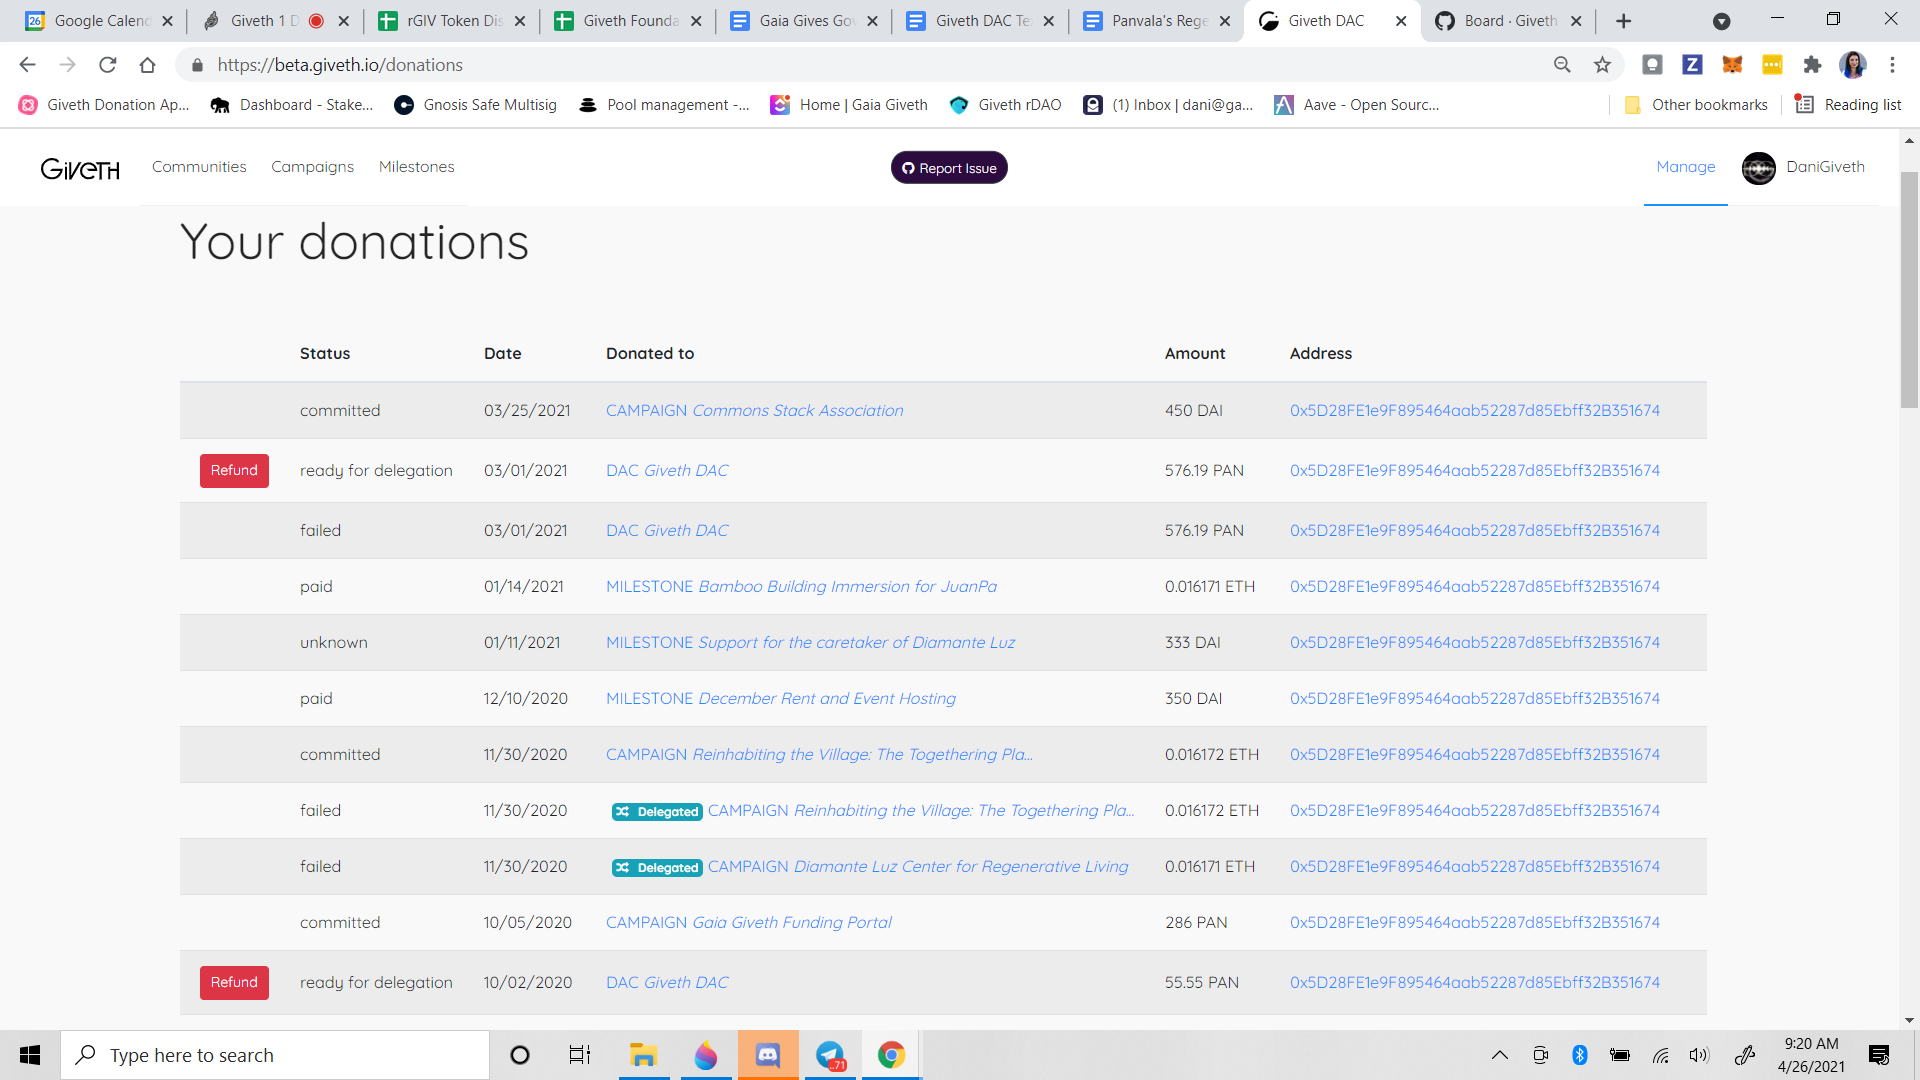This screenshot has height=1080, width=1920.
Task: Switch to the rGIV Token Dis tab
Action: click(x=452, y=21)
